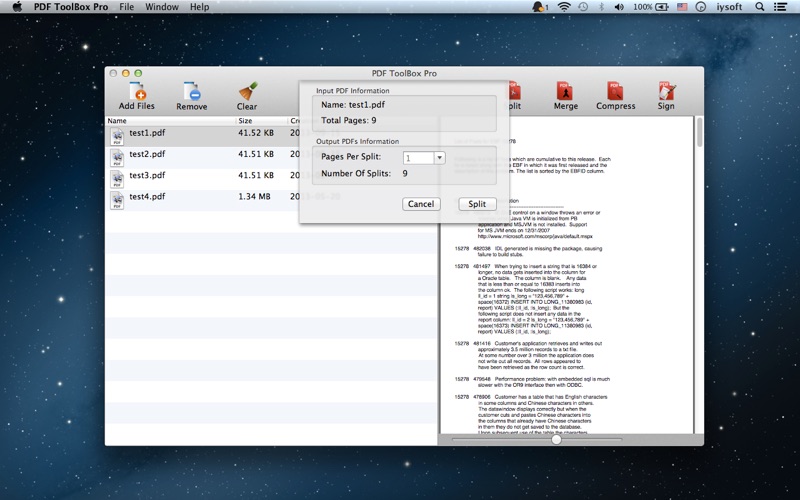Select the test3.pdf file icon

tap(117, 179)
